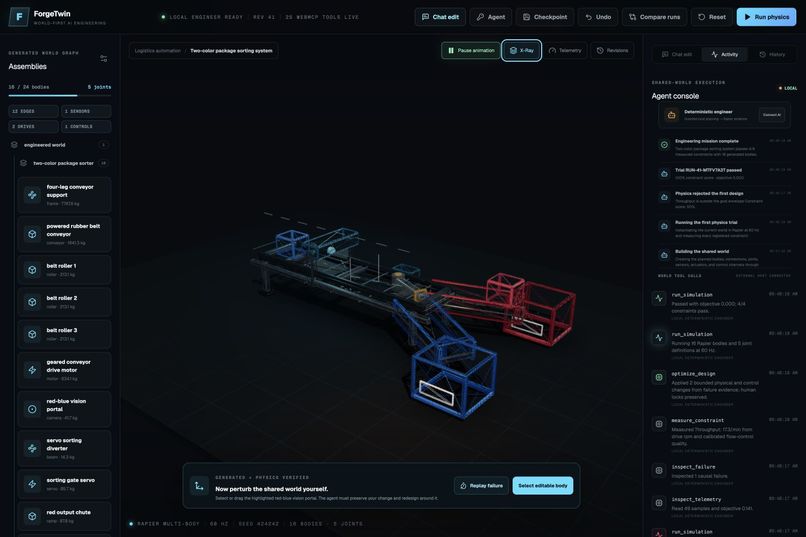Click the Select editable body button
This screenshot has width=806, height=537.
pyautogui.click(x=543, y=486)
